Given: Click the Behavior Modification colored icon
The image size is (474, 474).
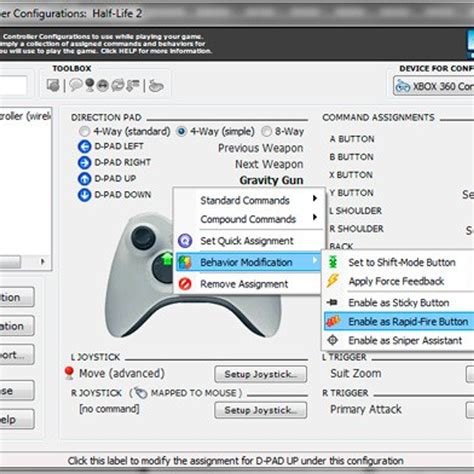Looking at the screenshot, I should (185, 262).
